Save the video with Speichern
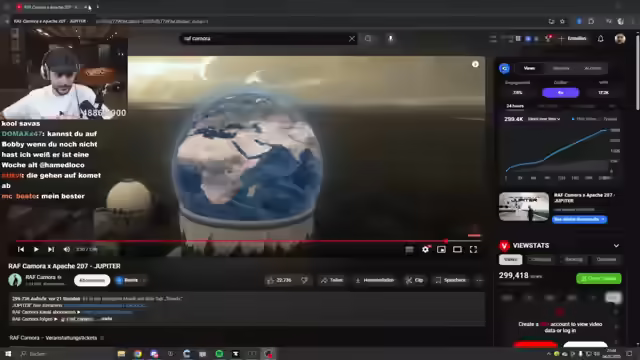640x360 pixels. coord(450,280)
